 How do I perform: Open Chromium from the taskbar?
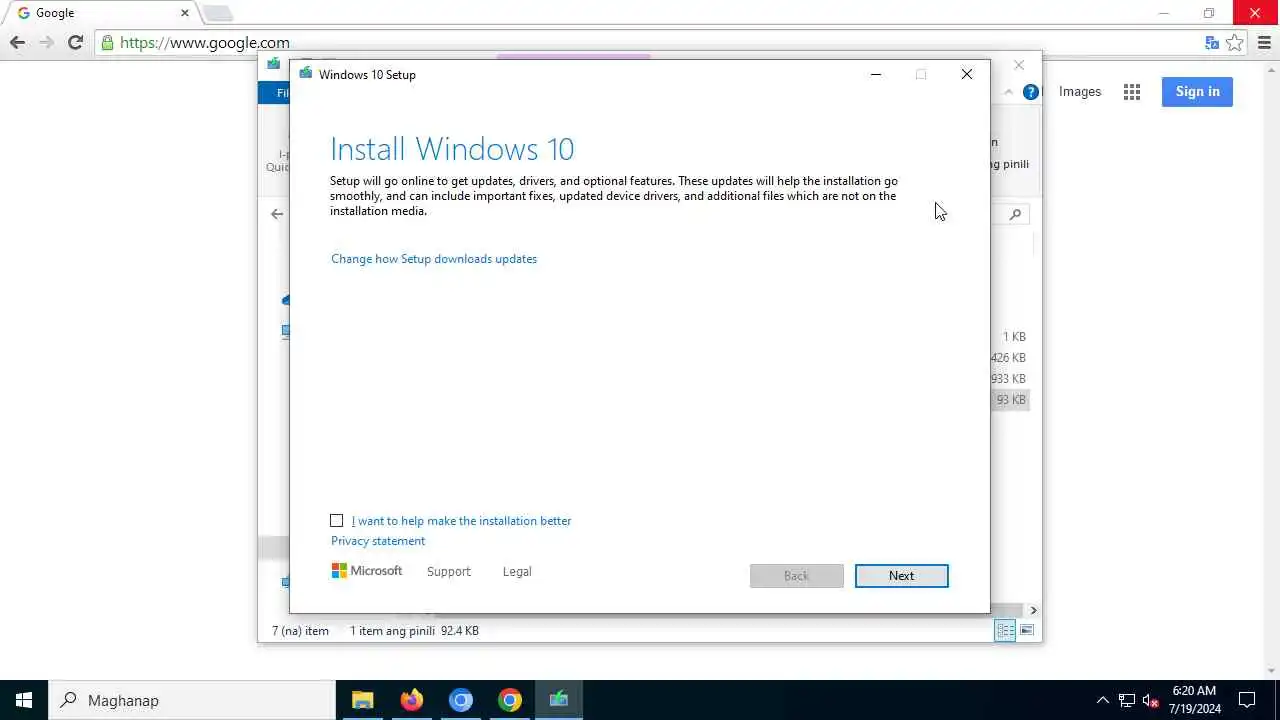point(460,700)
